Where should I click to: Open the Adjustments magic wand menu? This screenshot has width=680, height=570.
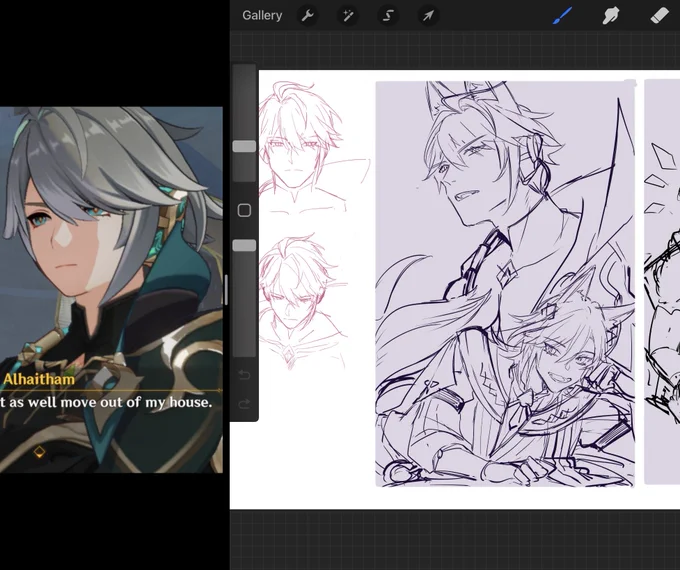pyautogui.click(x=348, y=16)
